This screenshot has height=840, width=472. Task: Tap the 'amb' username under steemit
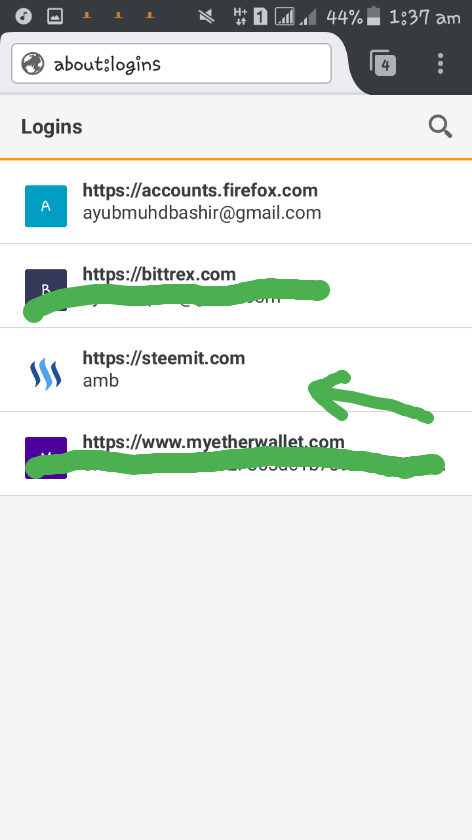(x=101, y=381)
